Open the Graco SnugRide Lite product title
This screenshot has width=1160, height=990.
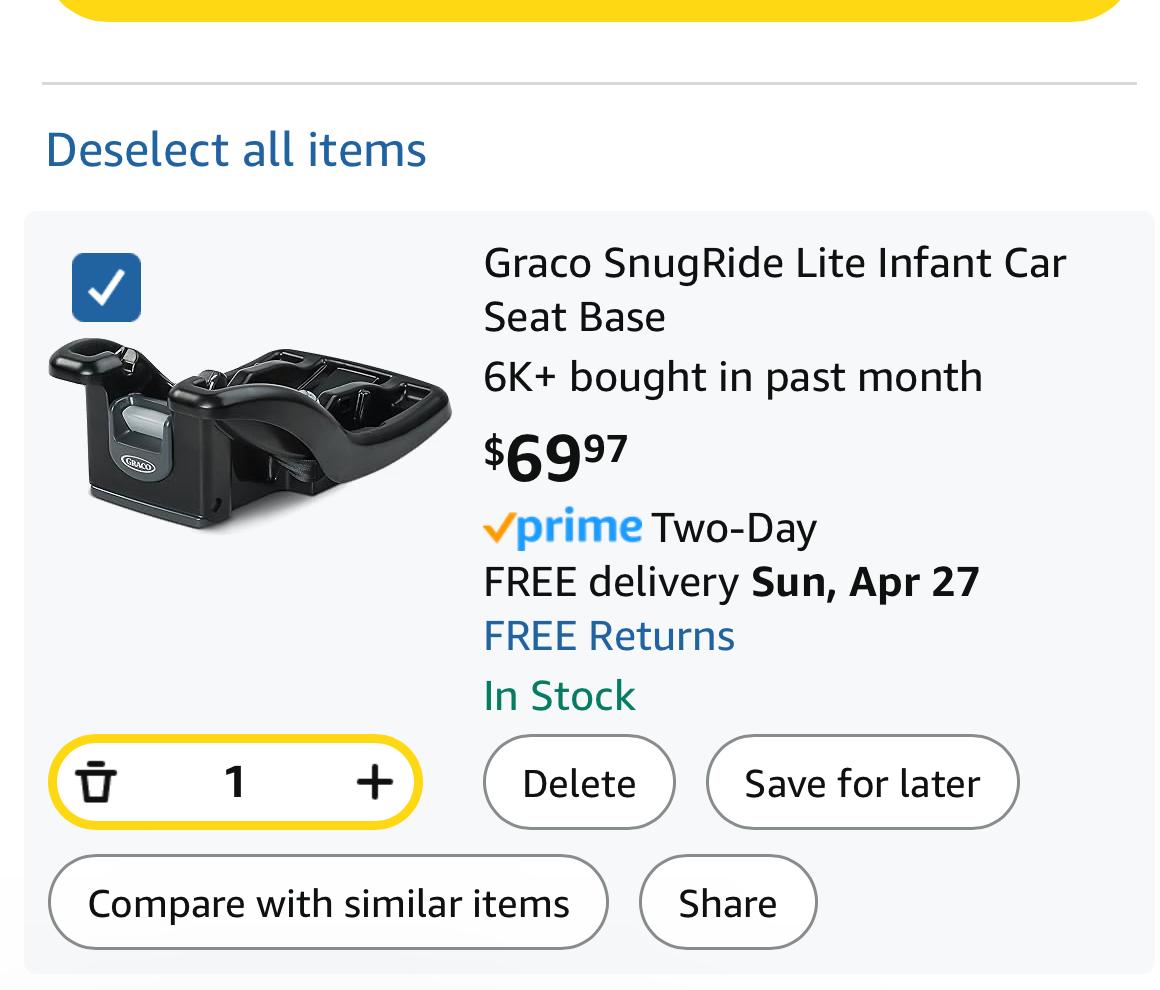click(x=774, y=290)
